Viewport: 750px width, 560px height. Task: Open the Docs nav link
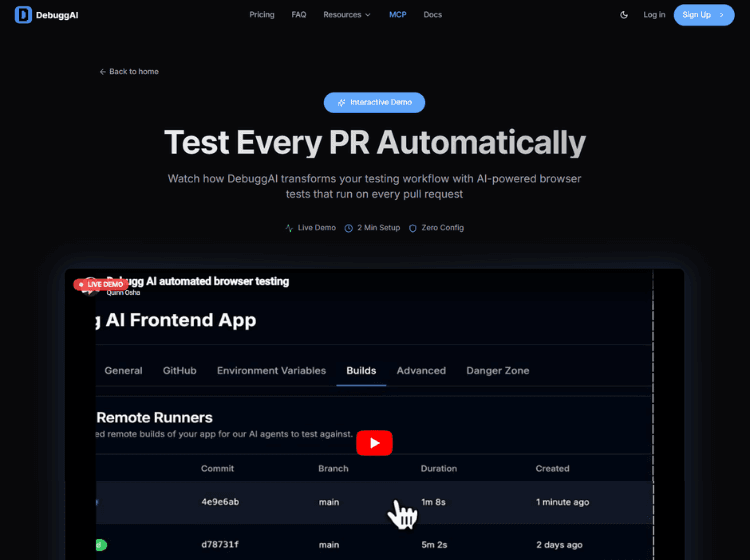pyautogui.click(x=432, y=15)
